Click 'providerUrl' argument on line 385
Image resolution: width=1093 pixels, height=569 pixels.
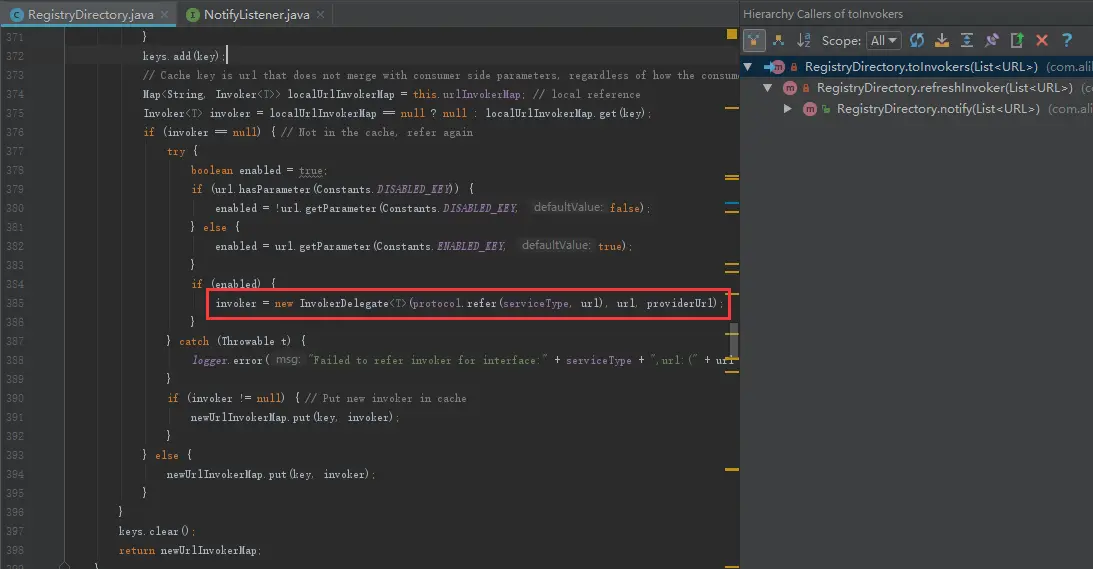pyautogui.click(x=681, y=303)
